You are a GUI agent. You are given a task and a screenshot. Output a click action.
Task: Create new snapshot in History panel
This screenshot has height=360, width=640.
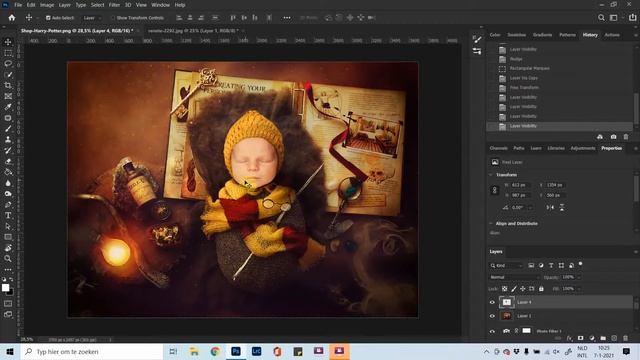pos(613,137)
